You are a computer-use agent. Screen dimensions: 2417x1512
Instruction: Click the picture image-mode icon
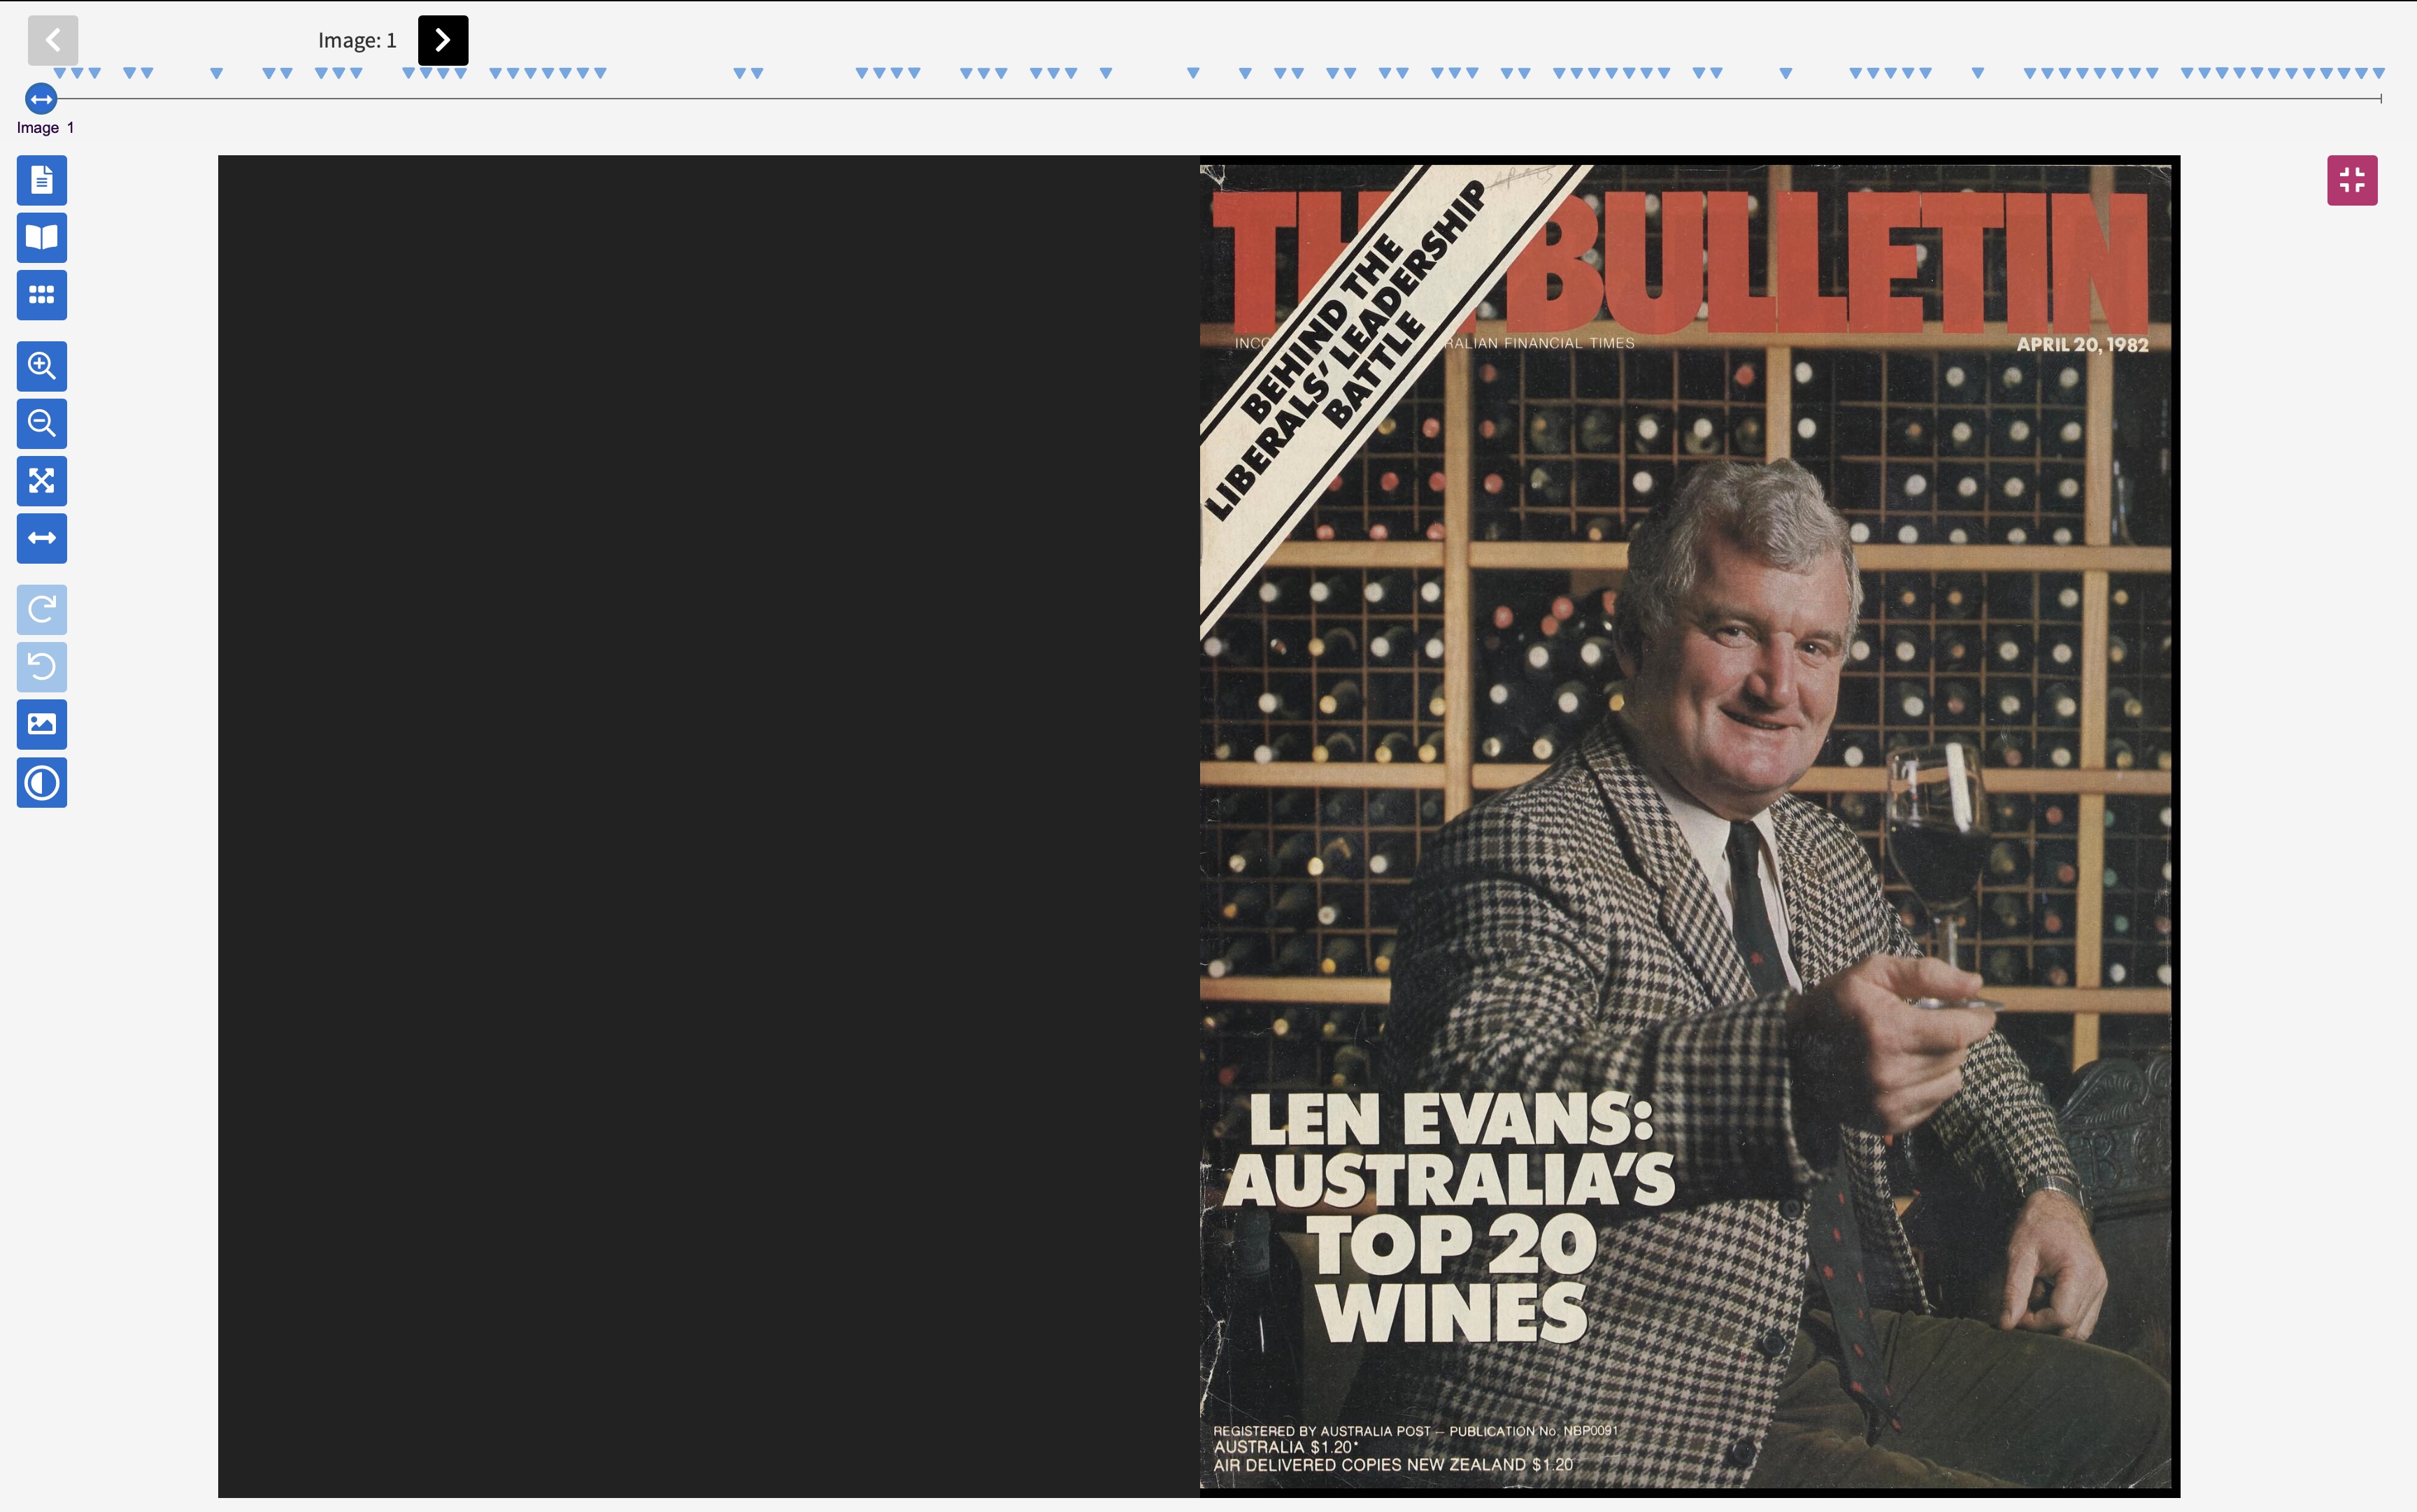pos(41,724)
